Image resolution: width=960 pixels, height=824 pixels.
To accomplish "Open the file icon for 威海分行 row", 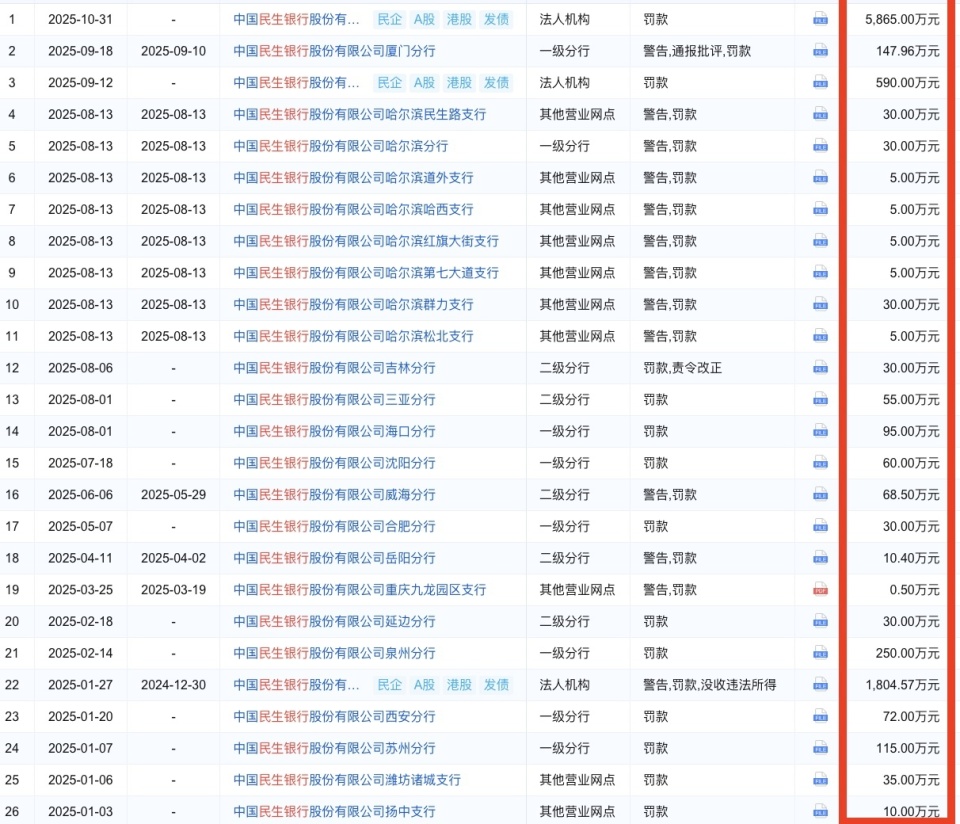I will [820, 495].
